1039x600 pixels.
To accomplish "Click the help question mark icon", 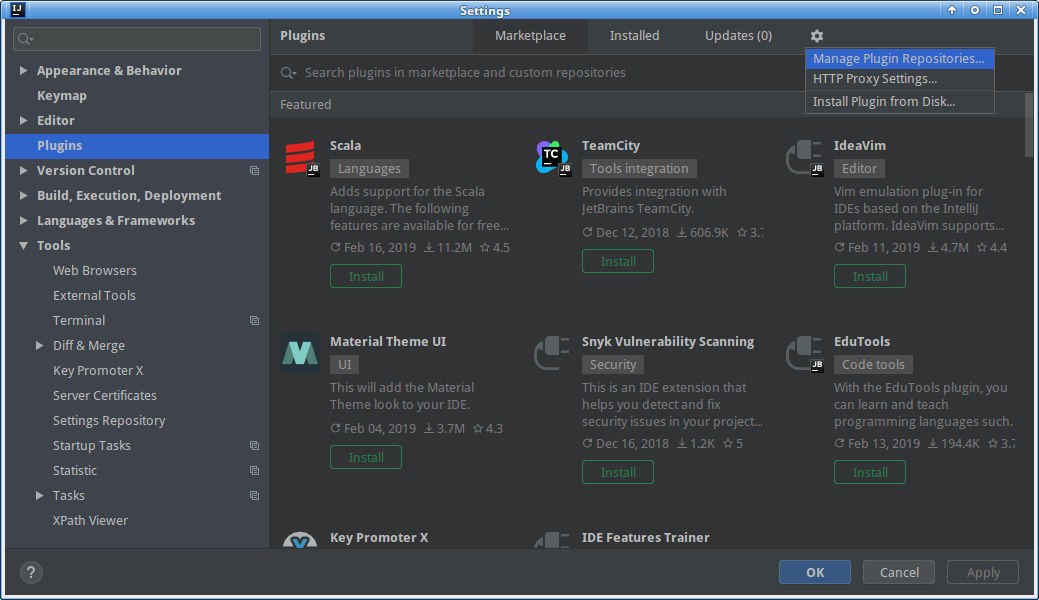I will point(31,573).
